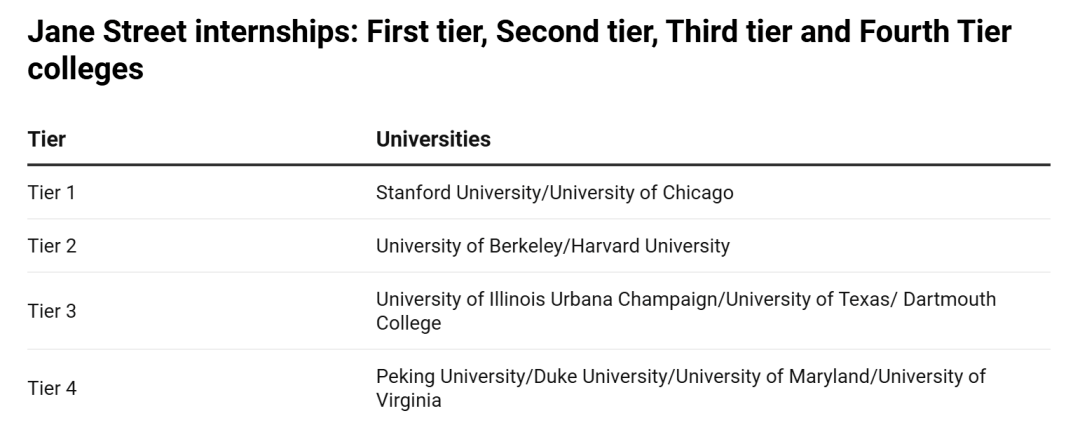Click Fourth Tier in the heading
Screen dimensions: 1080x444
[x=935, y=32]
